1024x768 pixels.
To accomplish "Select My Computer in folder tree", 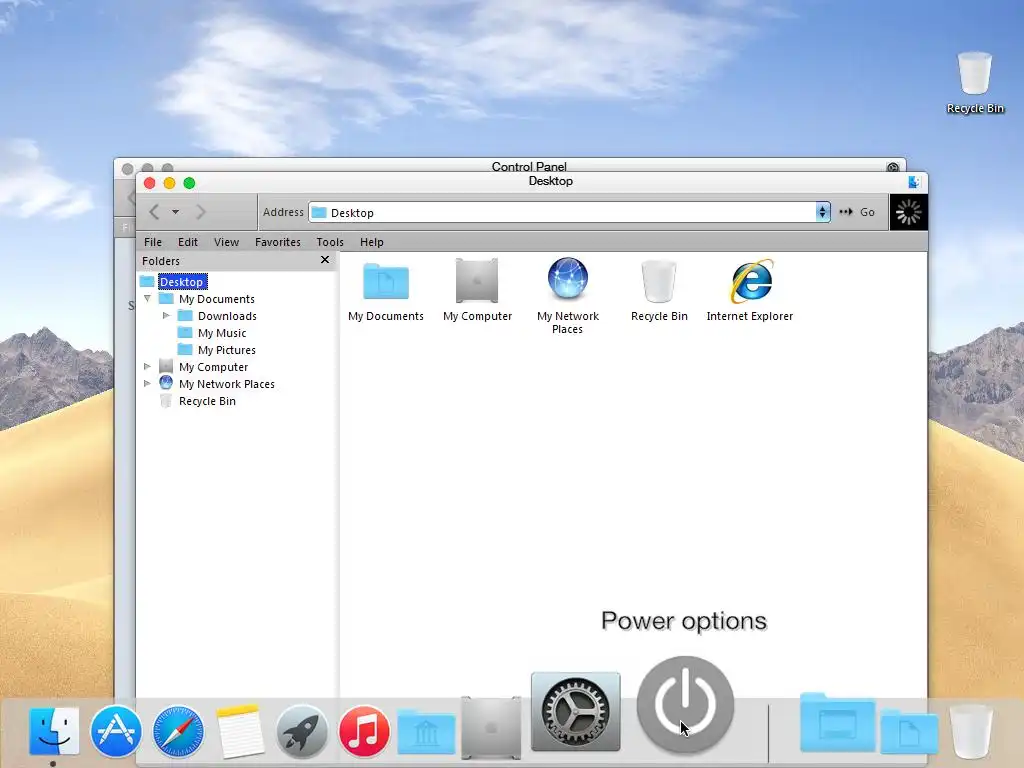I will coord(214,366).
